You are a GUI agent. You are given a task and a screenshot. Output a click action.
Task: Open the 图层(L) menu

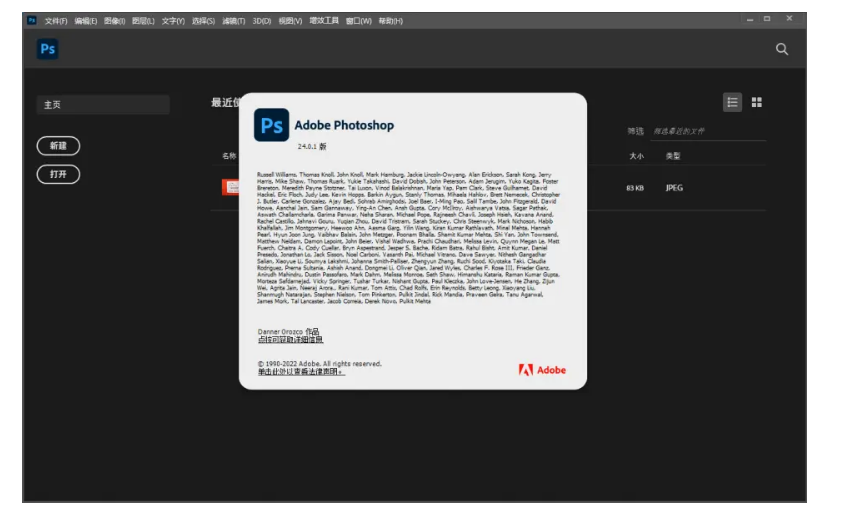143,21
